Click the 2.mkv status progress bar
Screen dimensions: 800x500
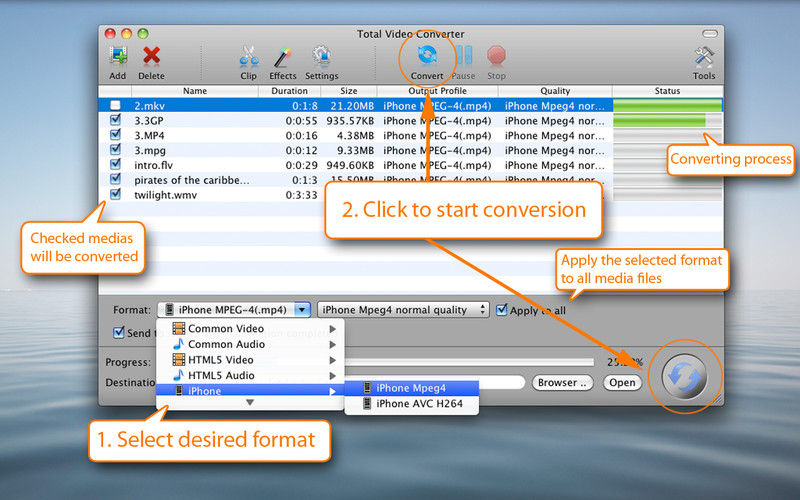point(667,106)
